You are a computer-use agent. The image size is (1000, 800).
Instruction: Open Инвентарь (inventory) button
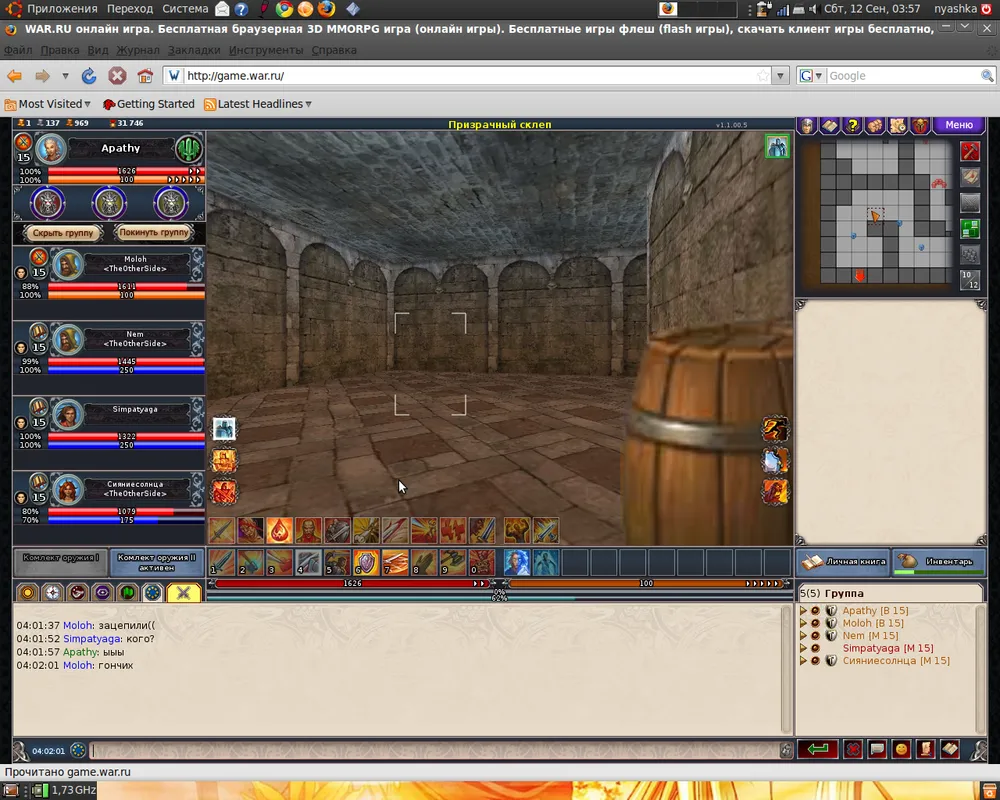click(x=938, y=562)
